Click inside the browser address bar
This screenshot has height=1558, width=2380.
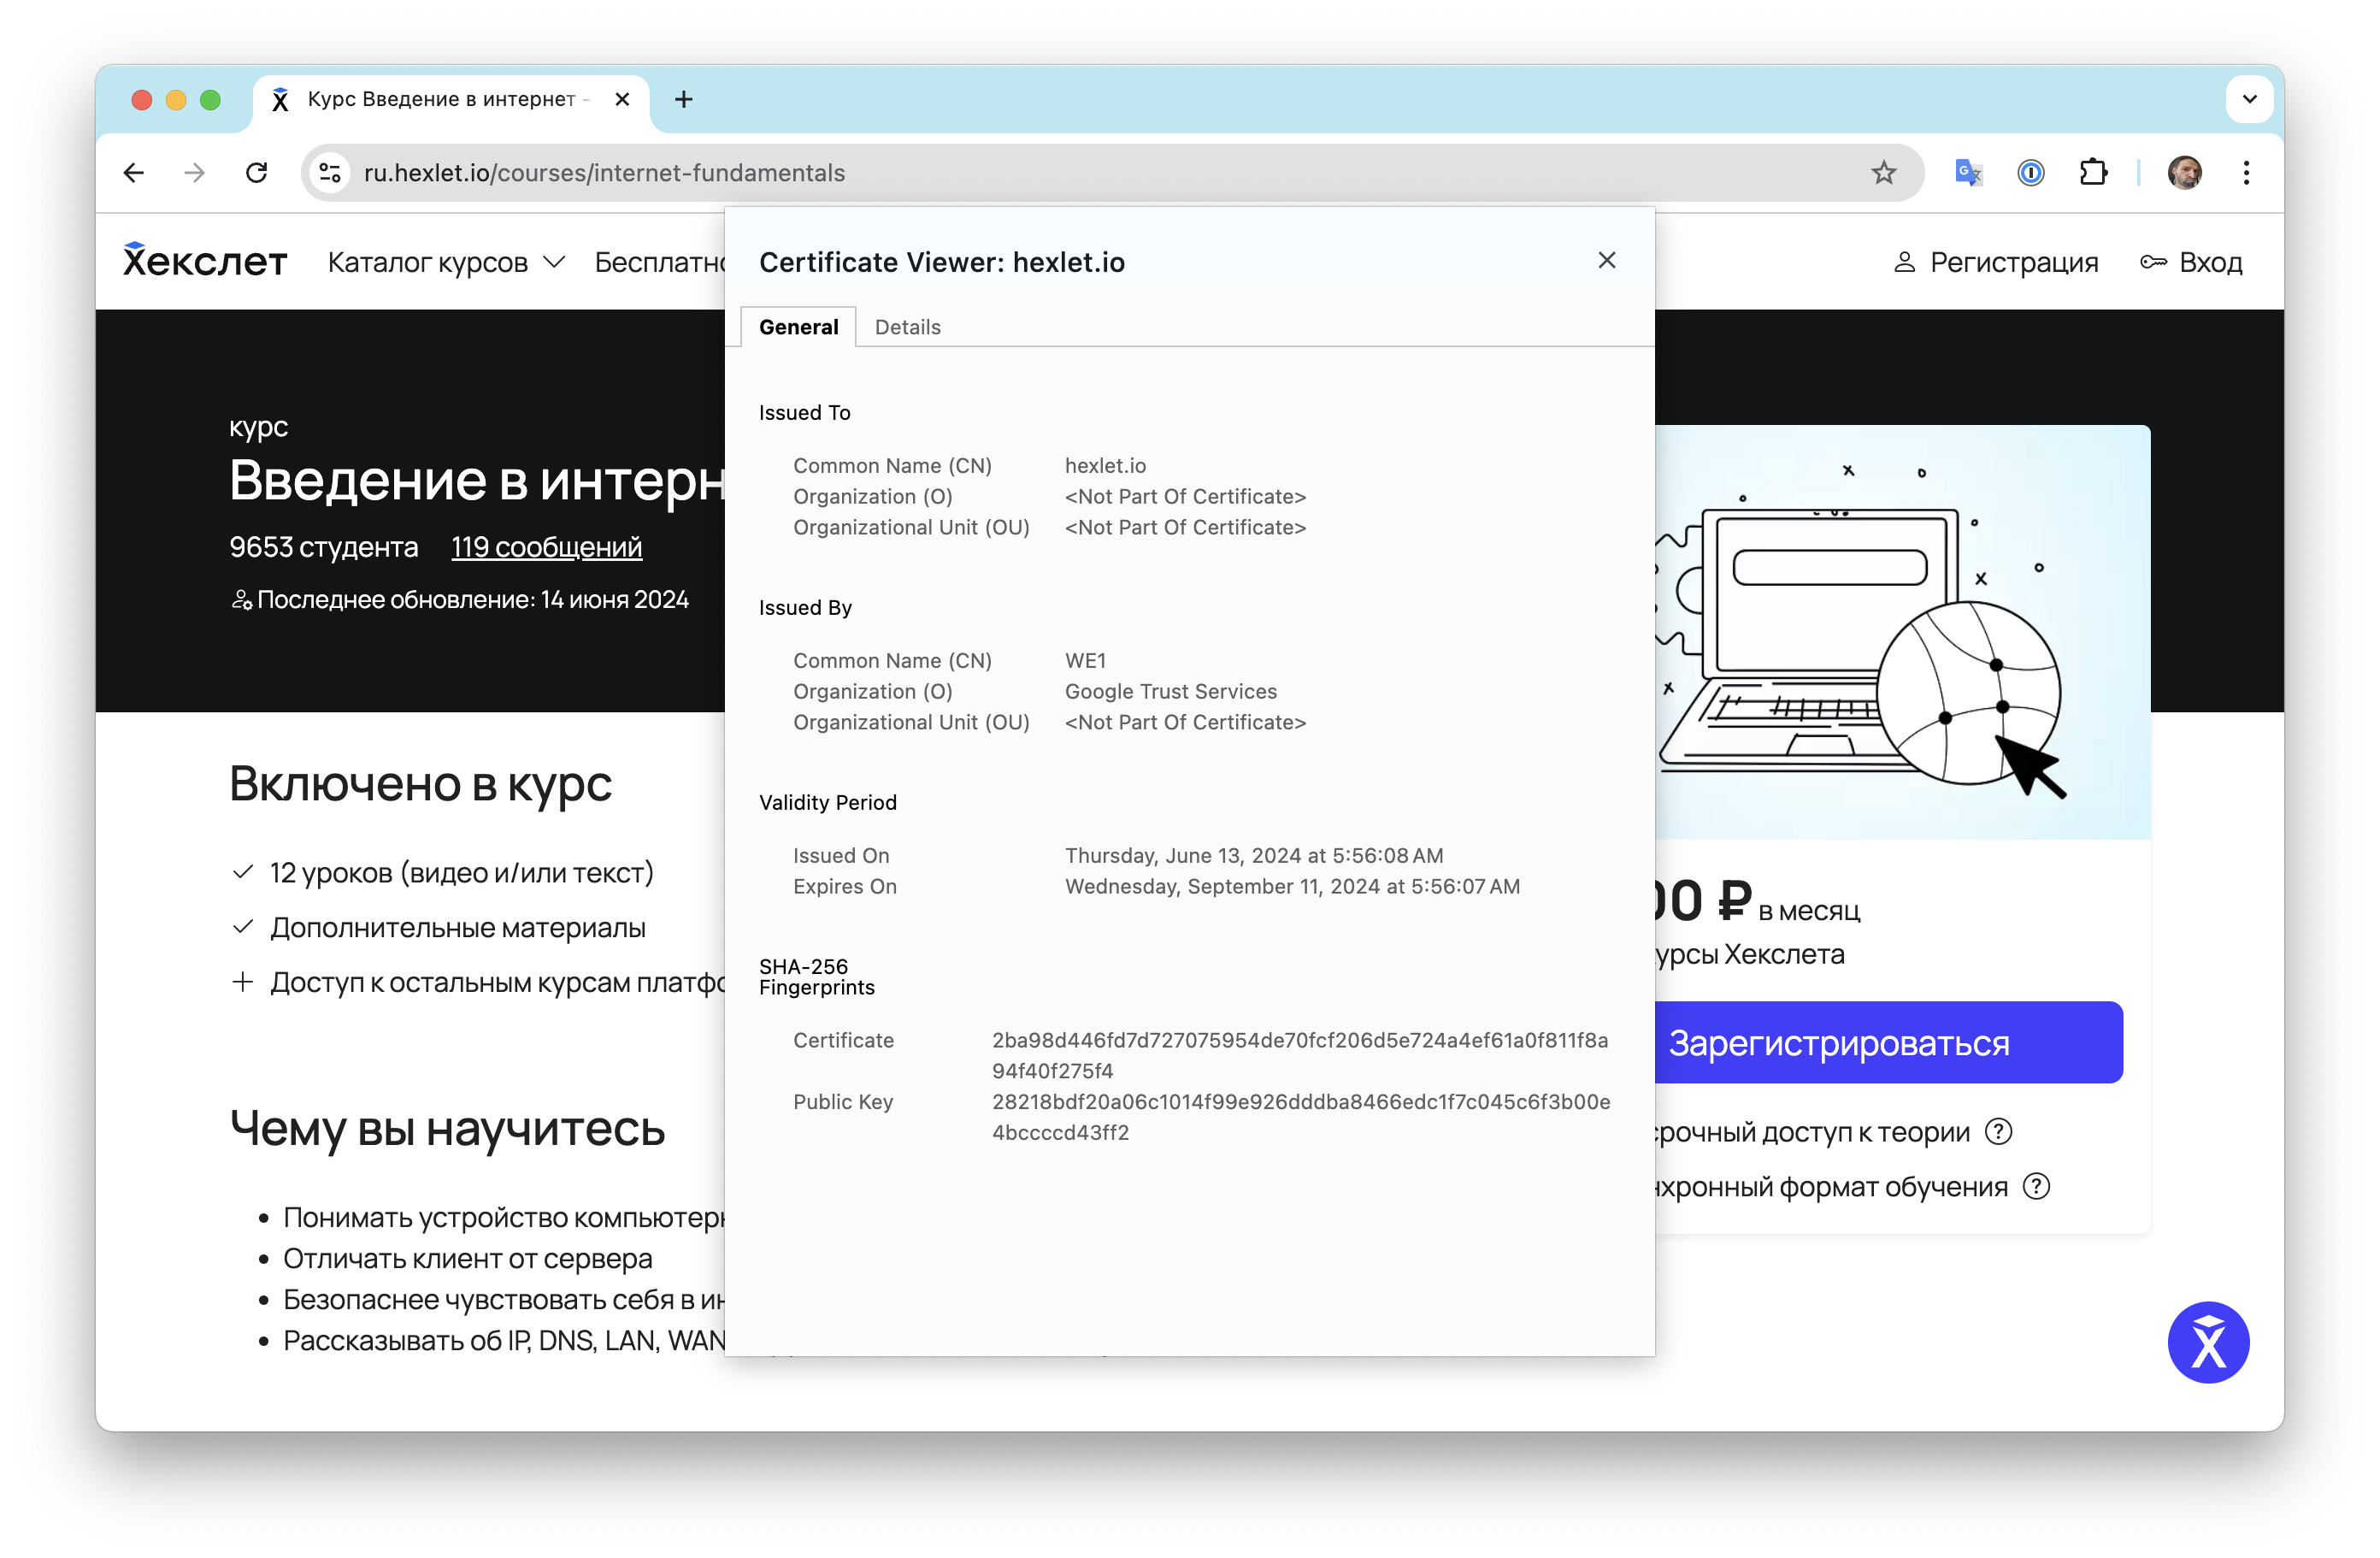pyautogui.click(x=700, y=171)
